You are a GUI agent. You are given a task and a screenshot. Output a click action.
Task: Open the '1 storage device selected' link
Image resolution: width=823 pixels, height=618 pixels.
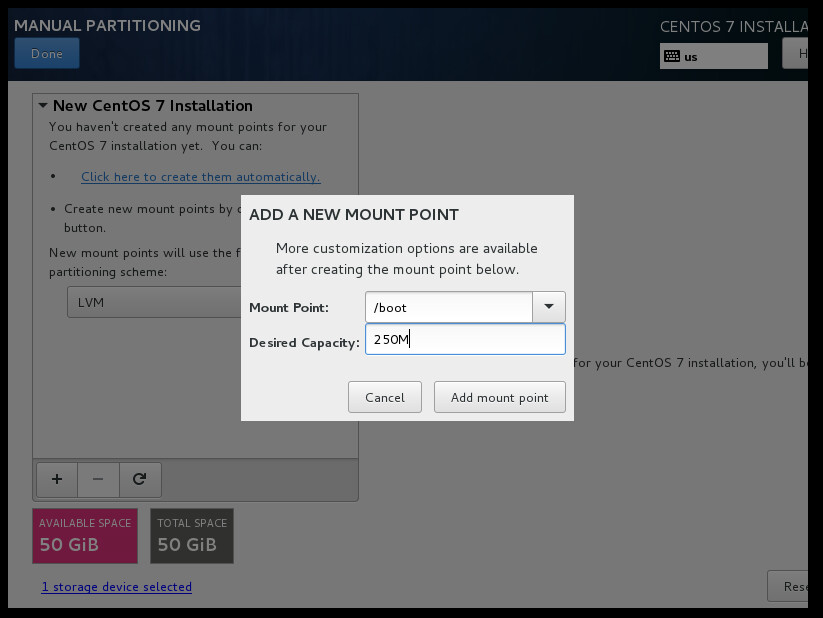coord(117,586)
